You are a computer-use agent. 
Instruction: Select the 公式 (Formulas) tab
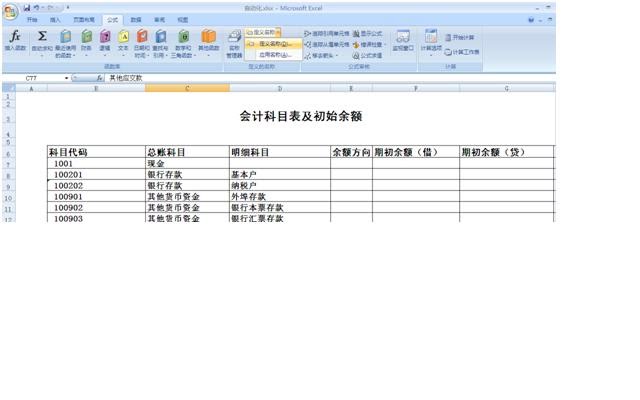click(113, 20)
